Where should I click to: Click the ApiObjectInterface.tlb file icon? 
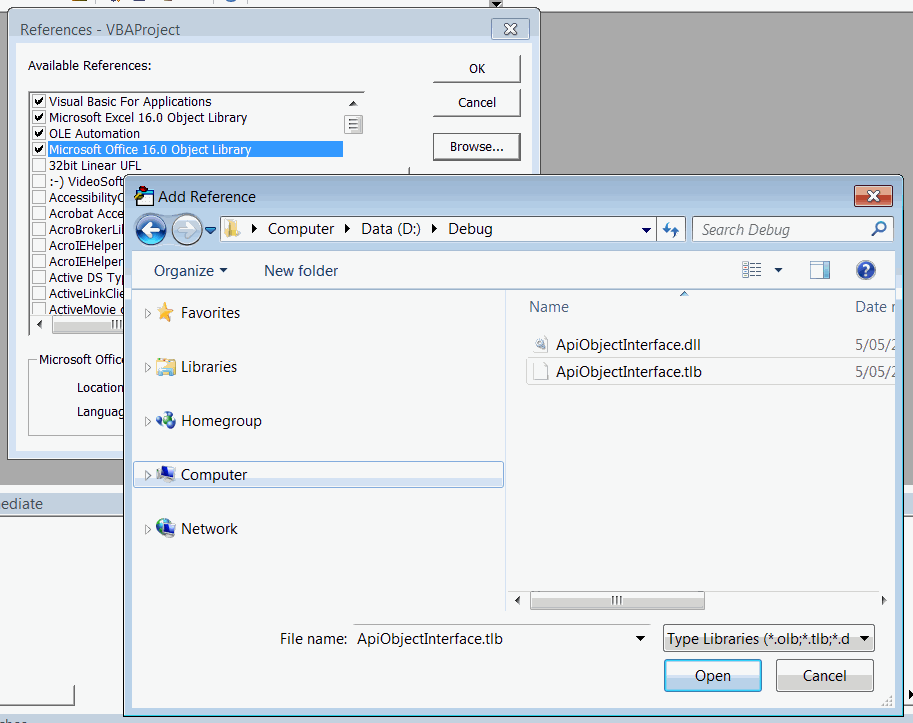tap(540, 371)
